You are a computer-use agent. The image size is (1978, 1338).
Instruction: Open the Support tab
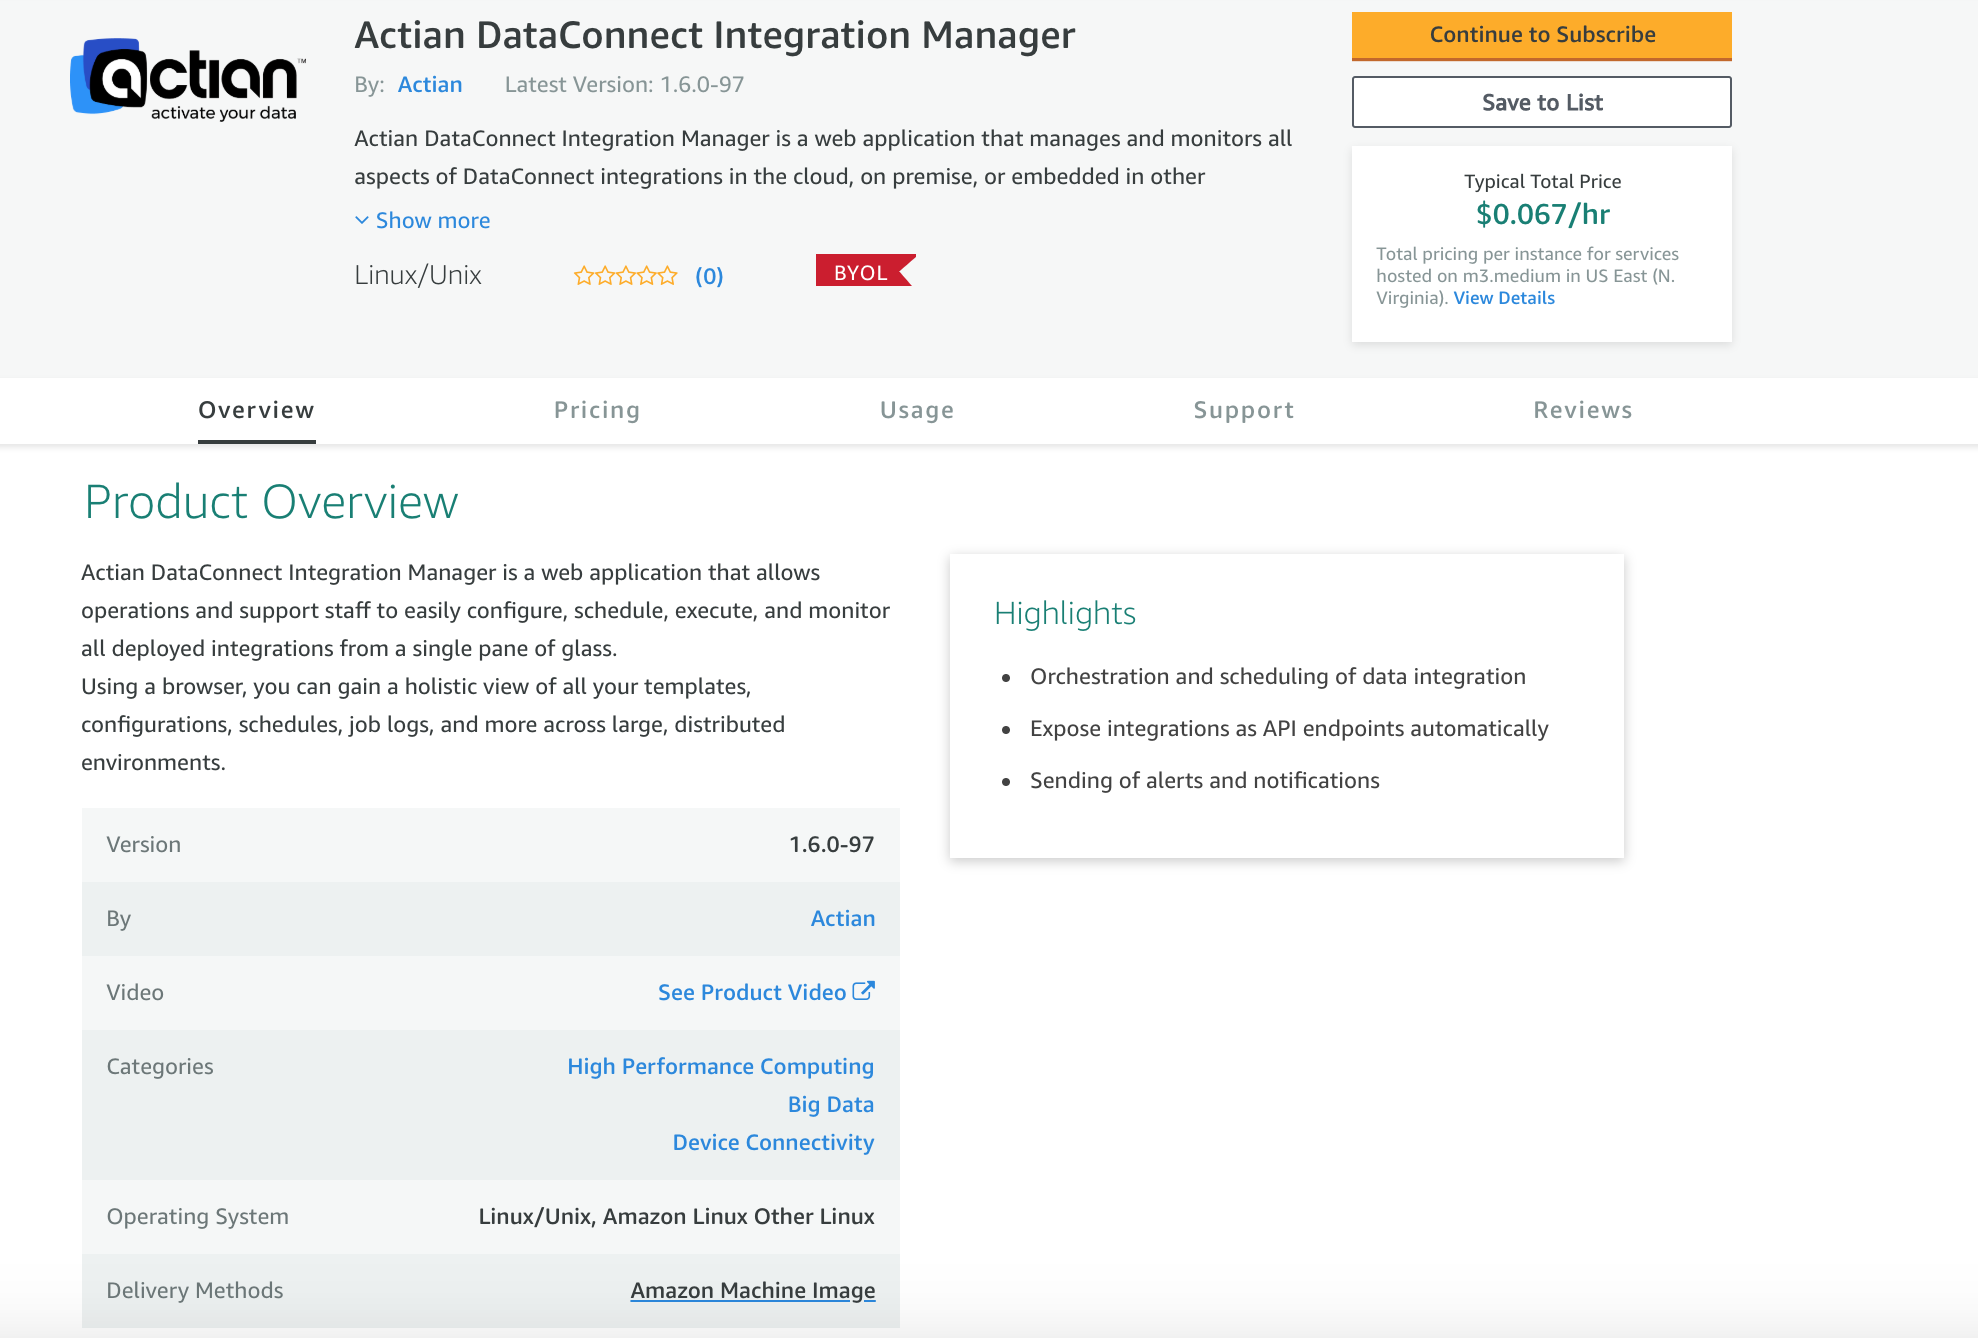1244,410
